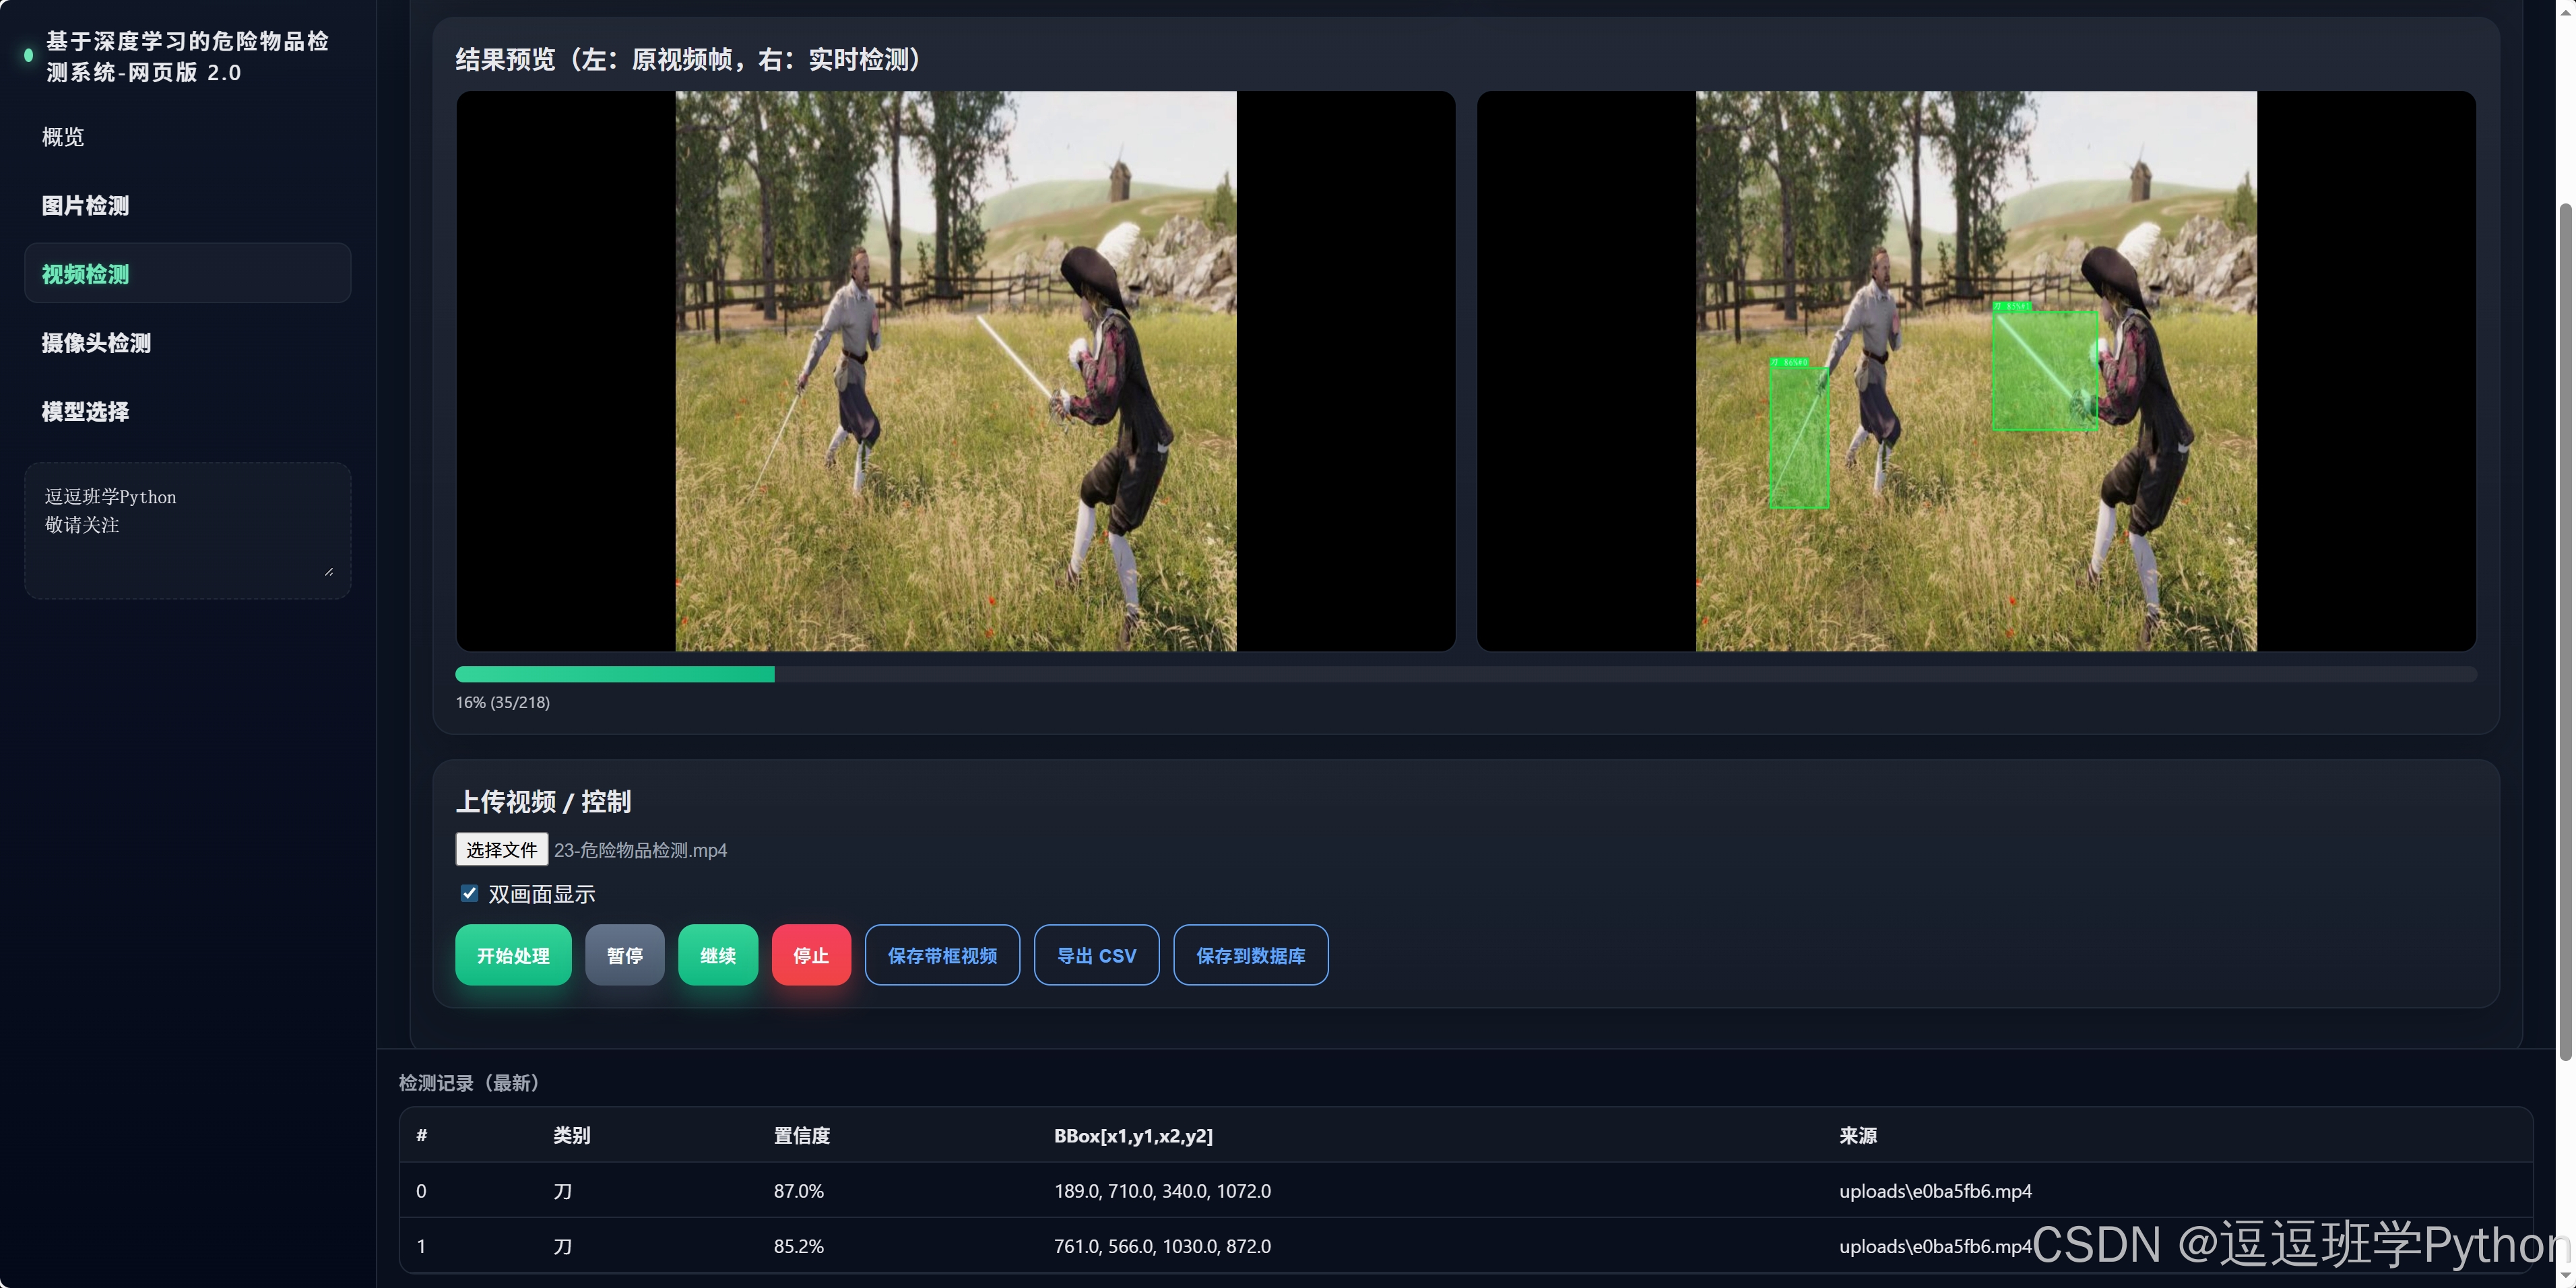Toggle the 双画面显示 checkbox
The image size is (2576, 1288).
tap(469, 893)
